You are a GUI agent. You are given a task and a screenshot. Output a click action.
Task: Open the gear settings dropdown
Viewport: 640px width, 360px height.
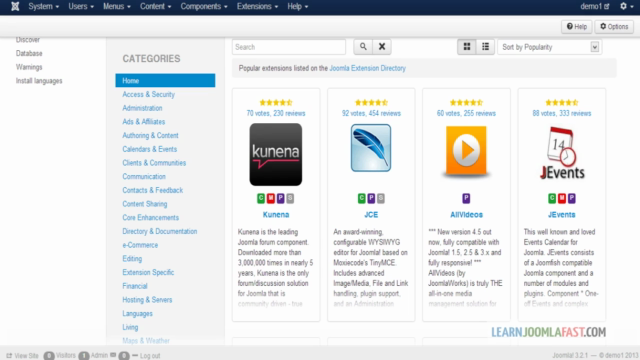[626, 6]
